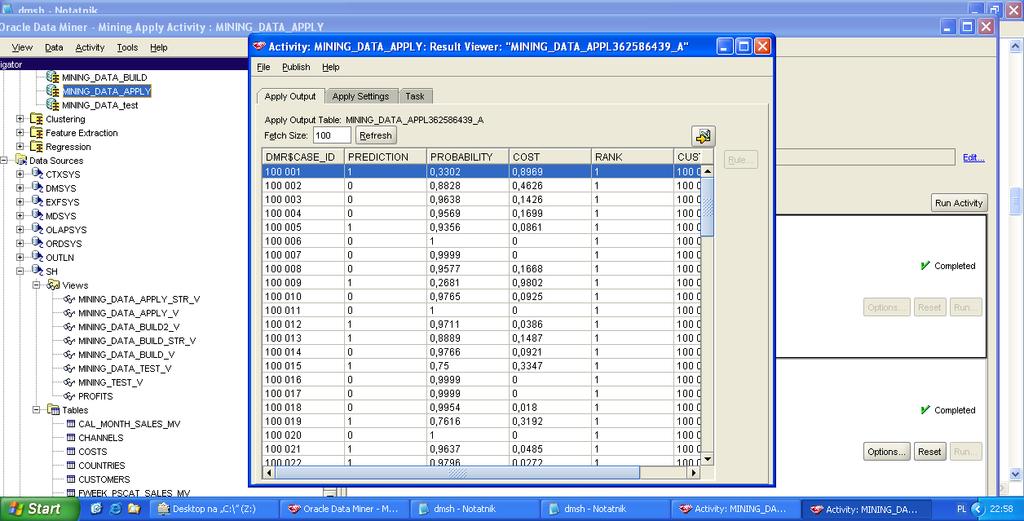Click the MINING_TEST_V view icon

pyautogui.click(x=69, y=383)
